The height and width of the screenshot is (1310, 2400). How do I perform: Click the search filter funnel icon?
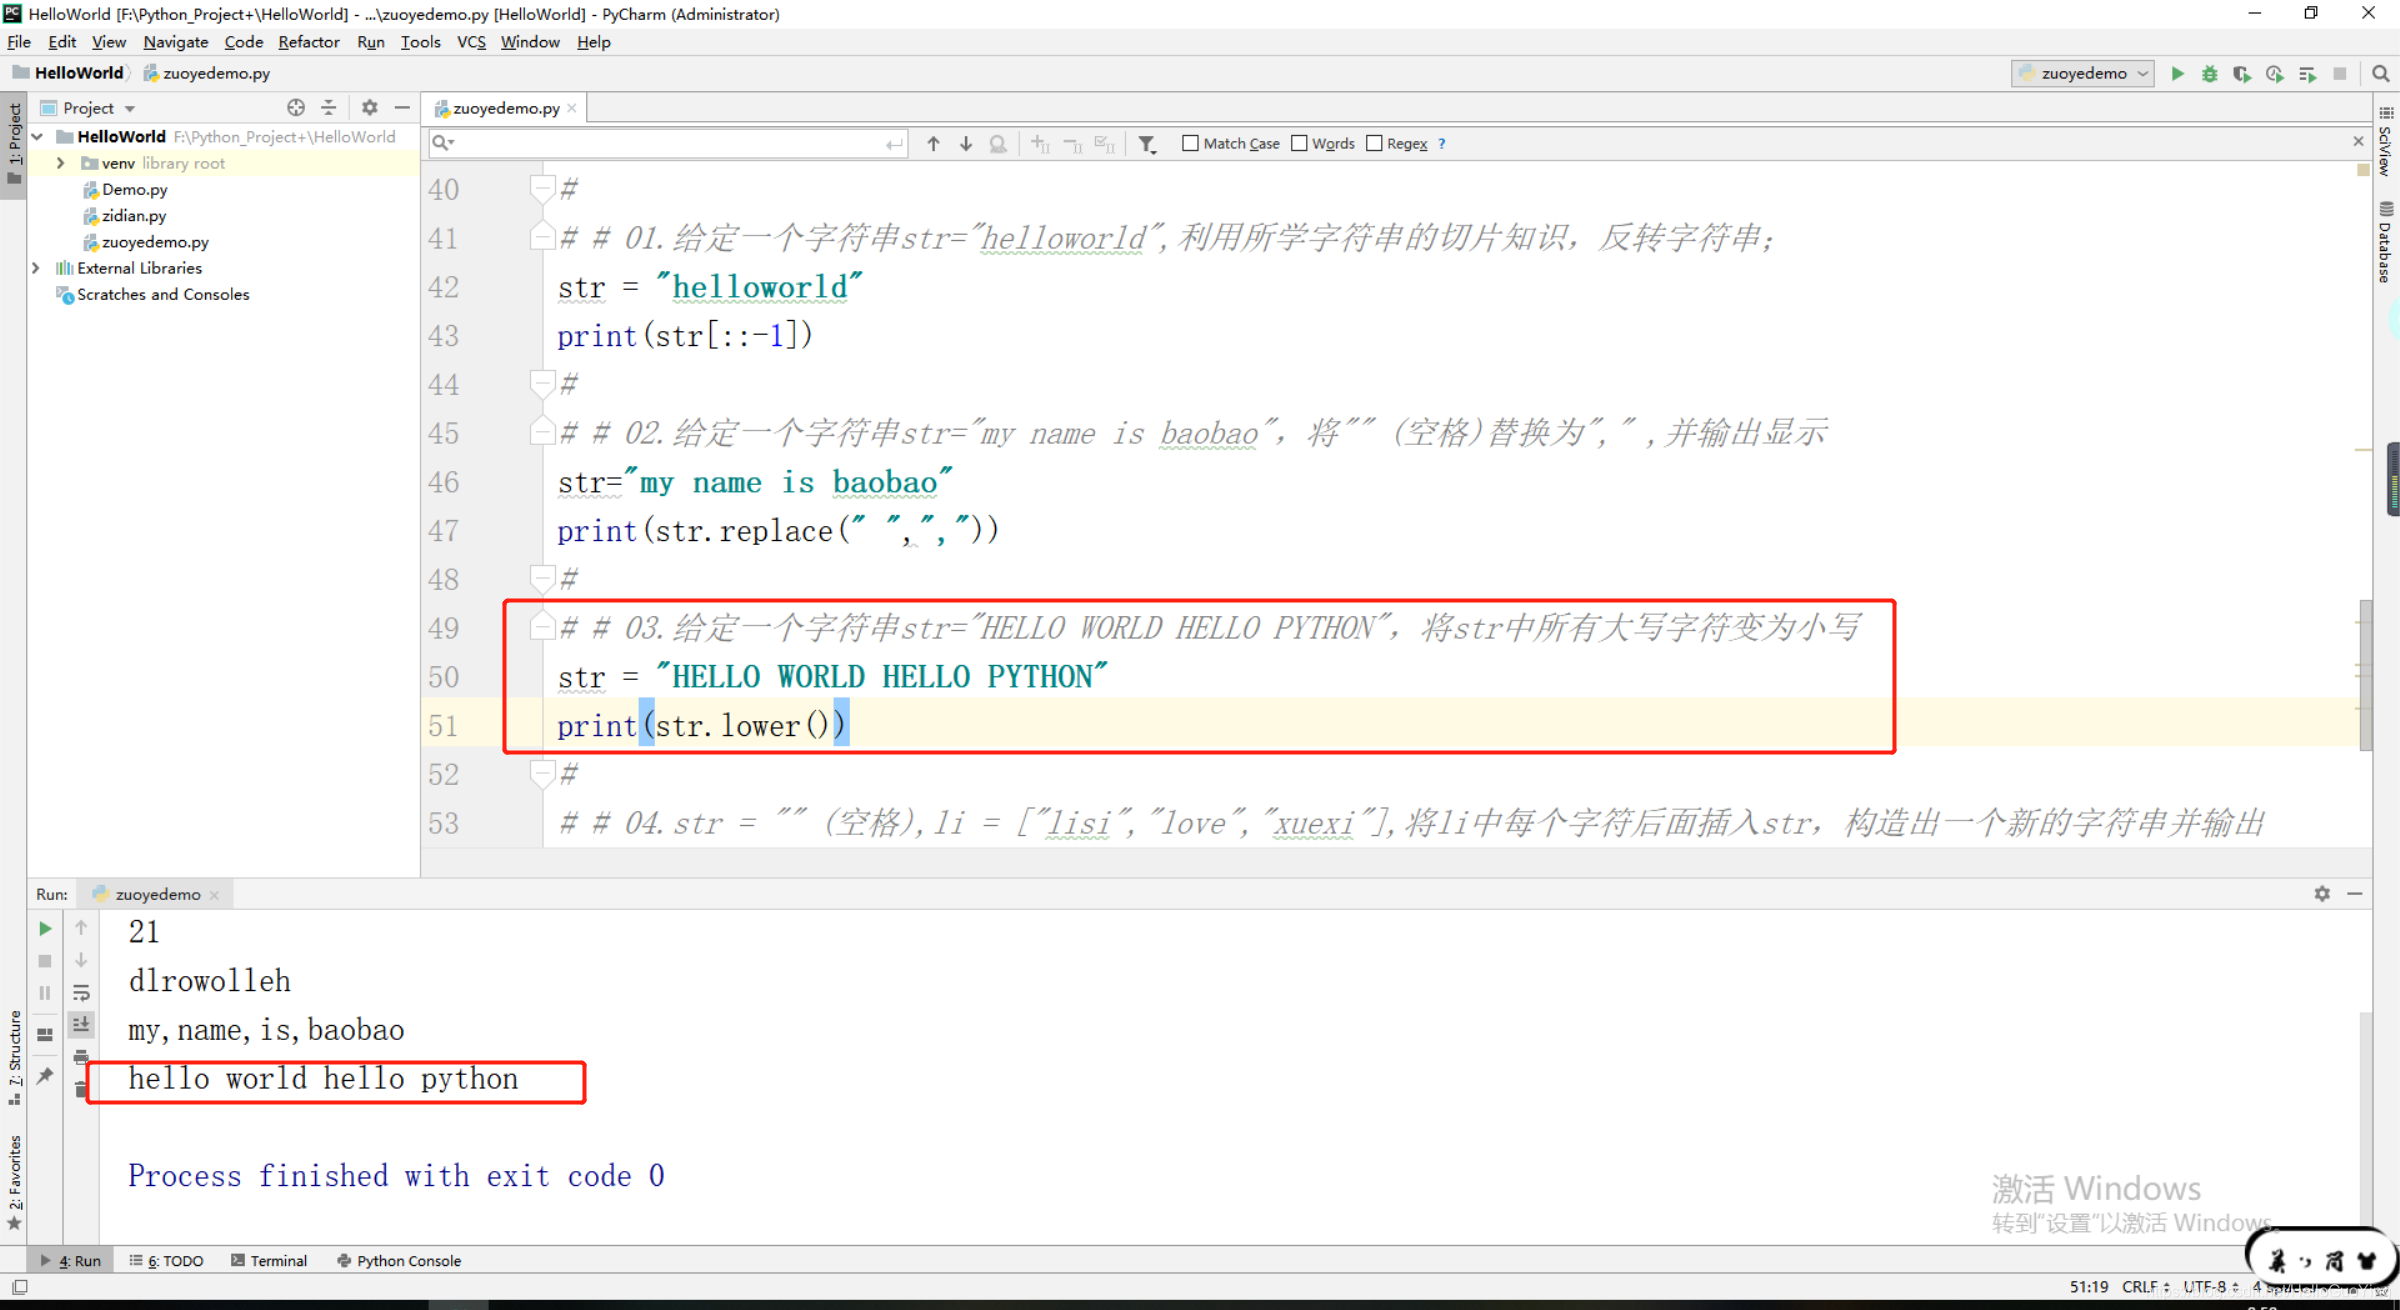(1147, 144)
